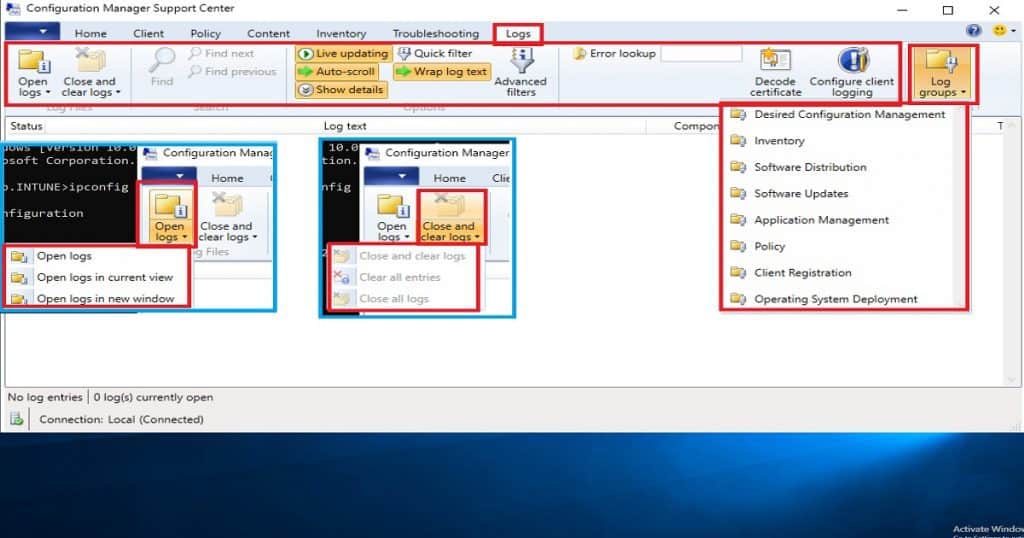Open the blue application menu dropdown
This screenshot has width=1024, height=538.
pyautogui.click(x=33, y=31)
